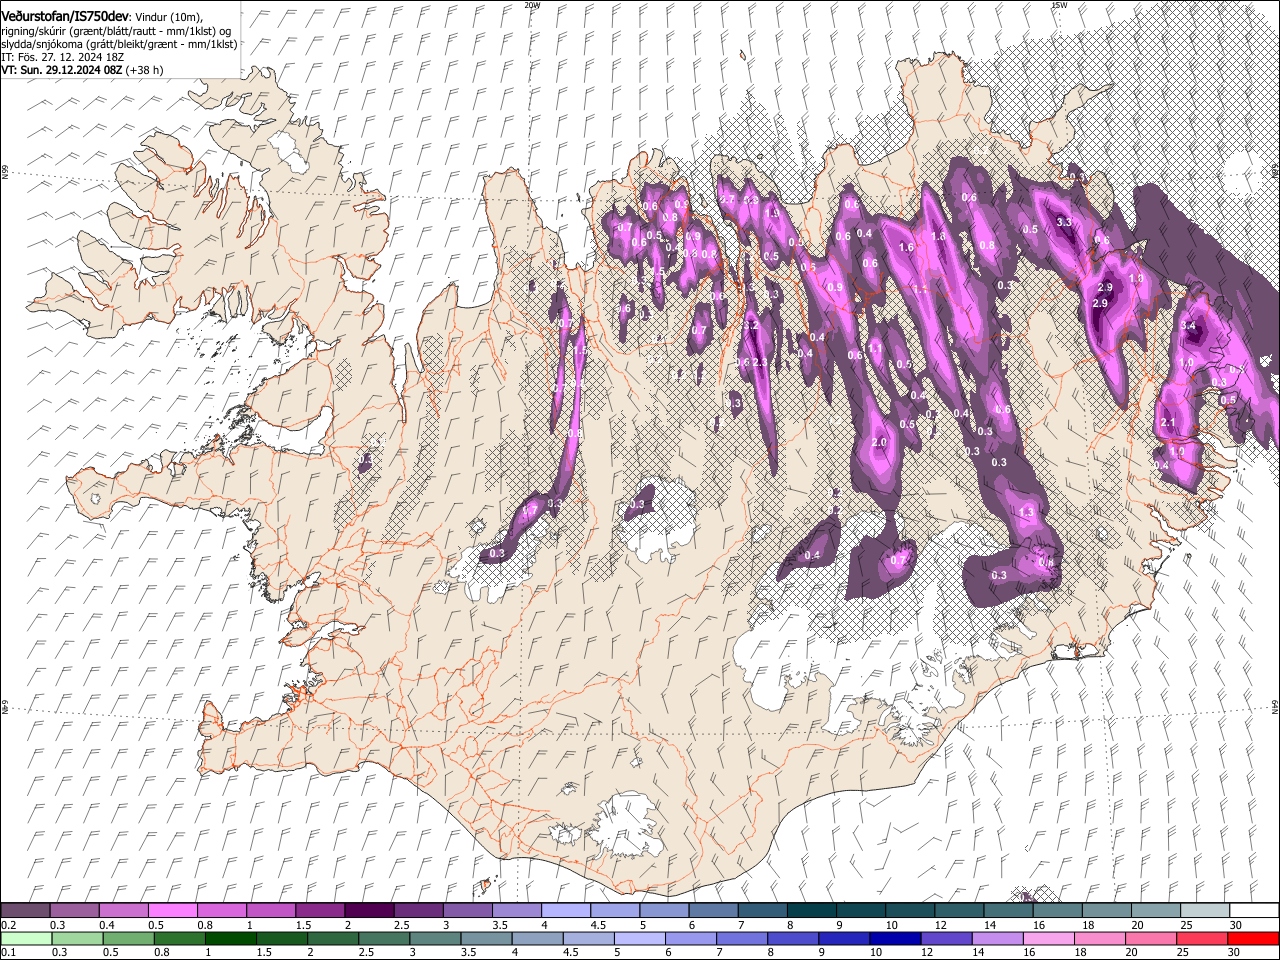Click the valid time 'VT: Sun. 29.12.2024 08Z'
This screenshot has width=1280, height=960.
click(62, 70)
